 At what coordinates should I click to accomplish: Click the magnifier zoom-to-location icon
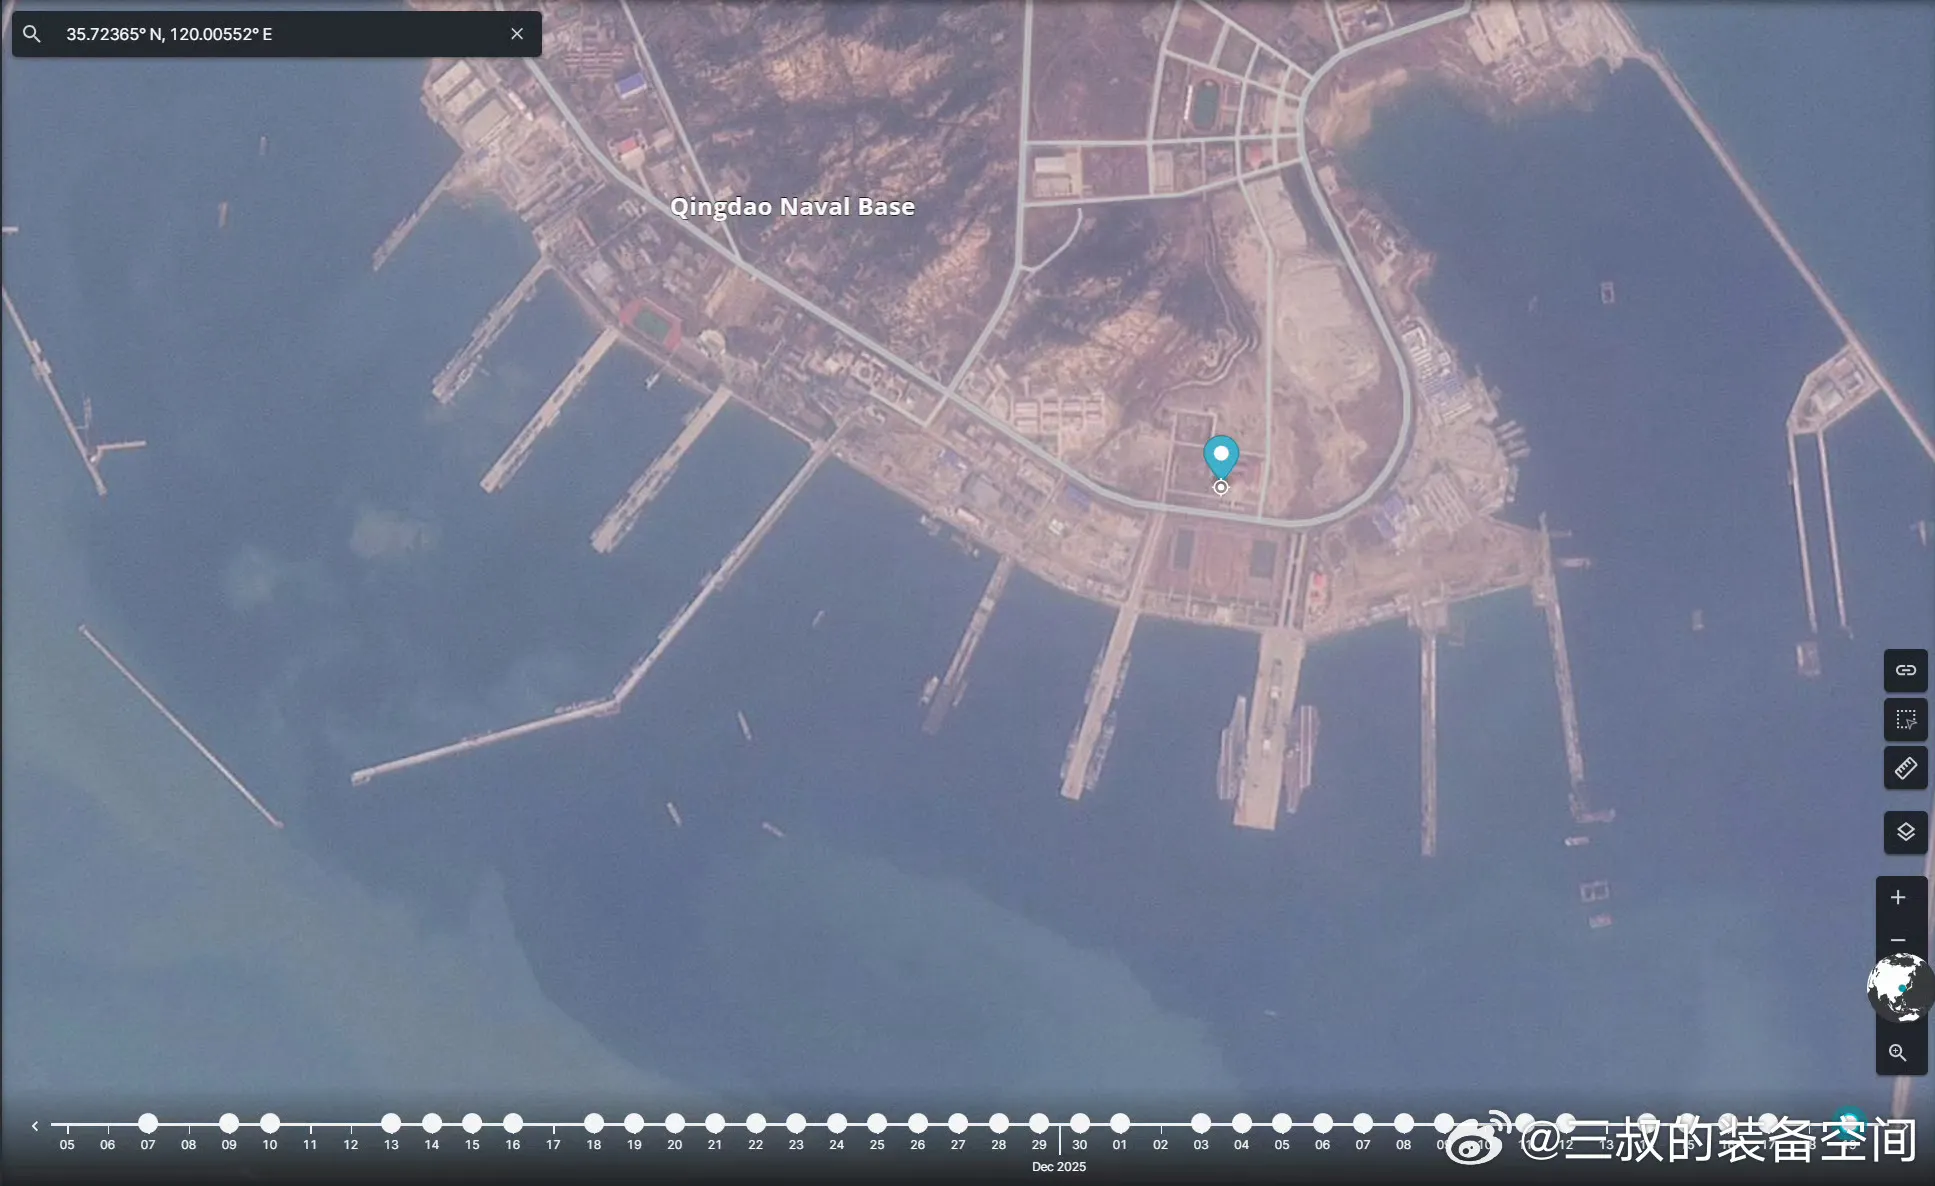coord(1897,1053)
